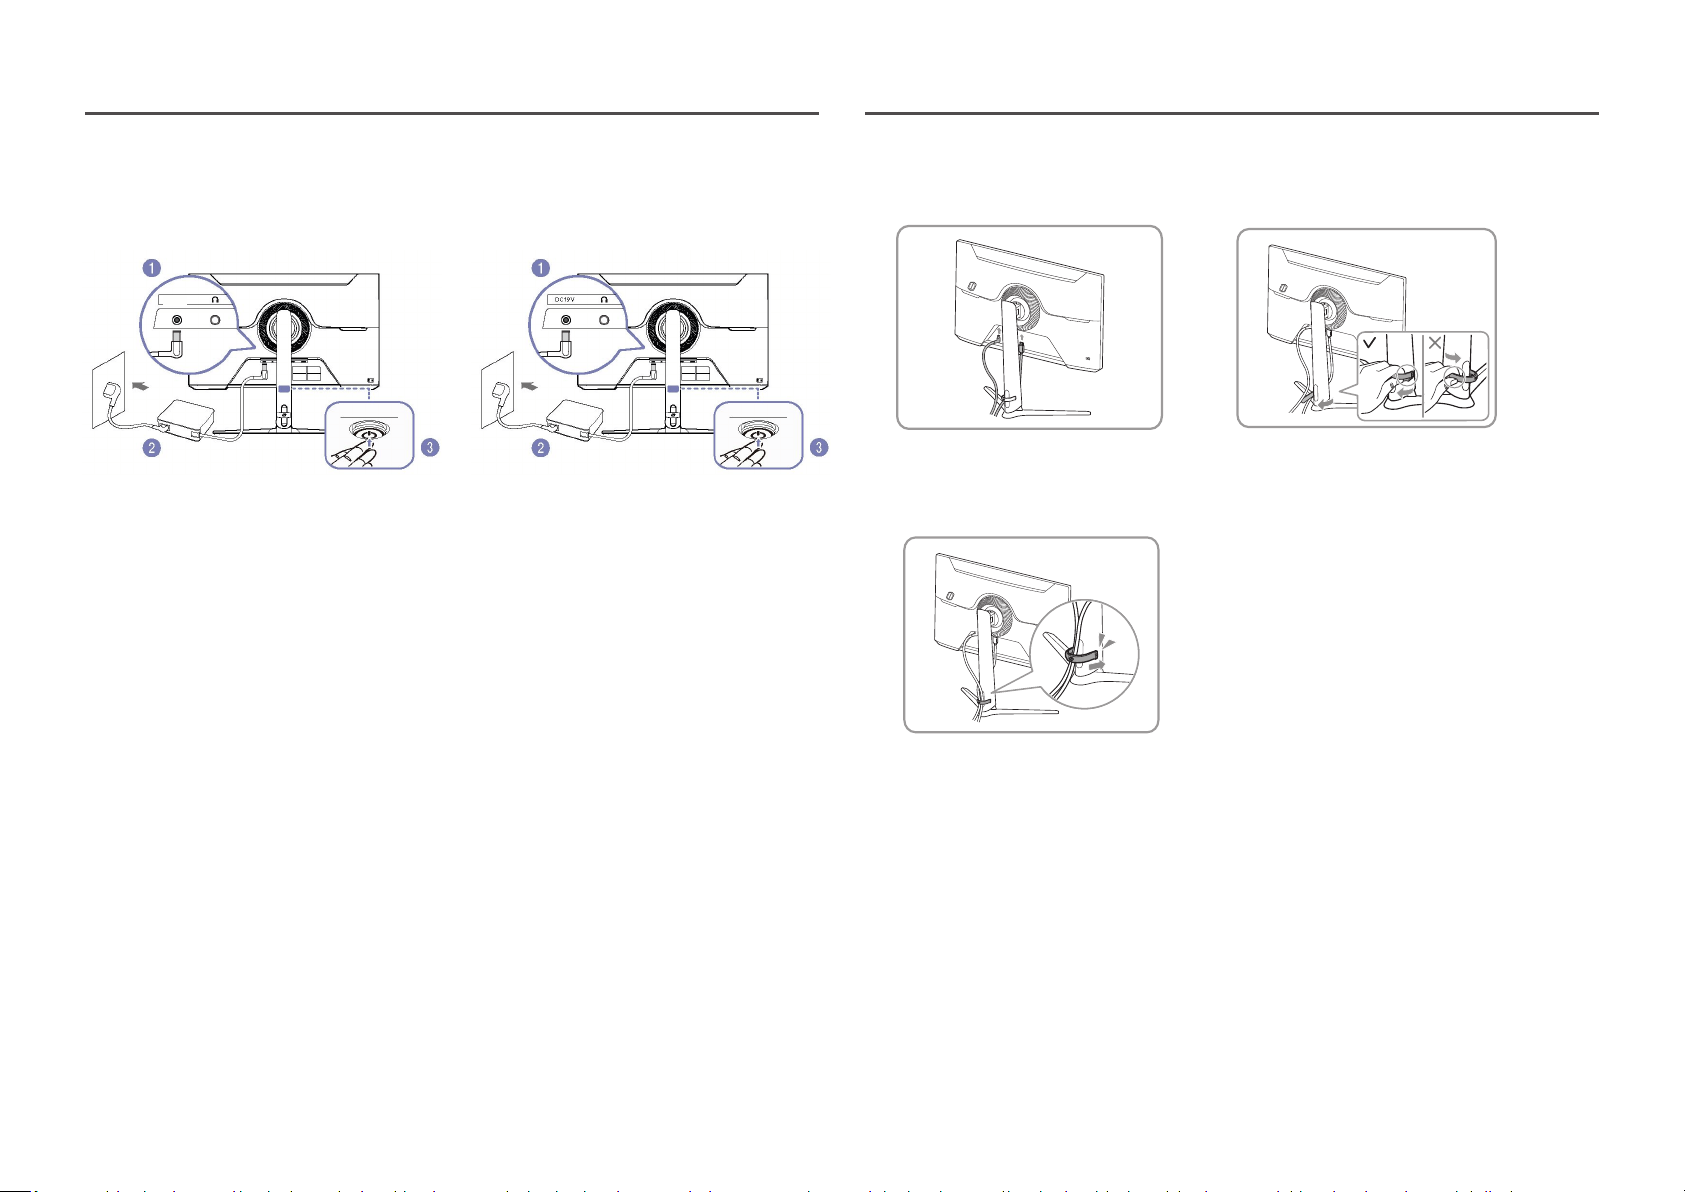Click the X mark in cable callout
Viewport: 1685px width, 1192px height.
coord(1436,342)
